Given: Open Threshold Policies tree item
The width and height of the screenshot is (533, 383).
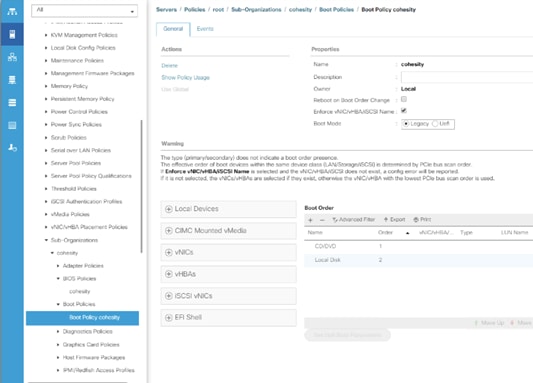Looking at the screenshot, I should pos(74,189).
